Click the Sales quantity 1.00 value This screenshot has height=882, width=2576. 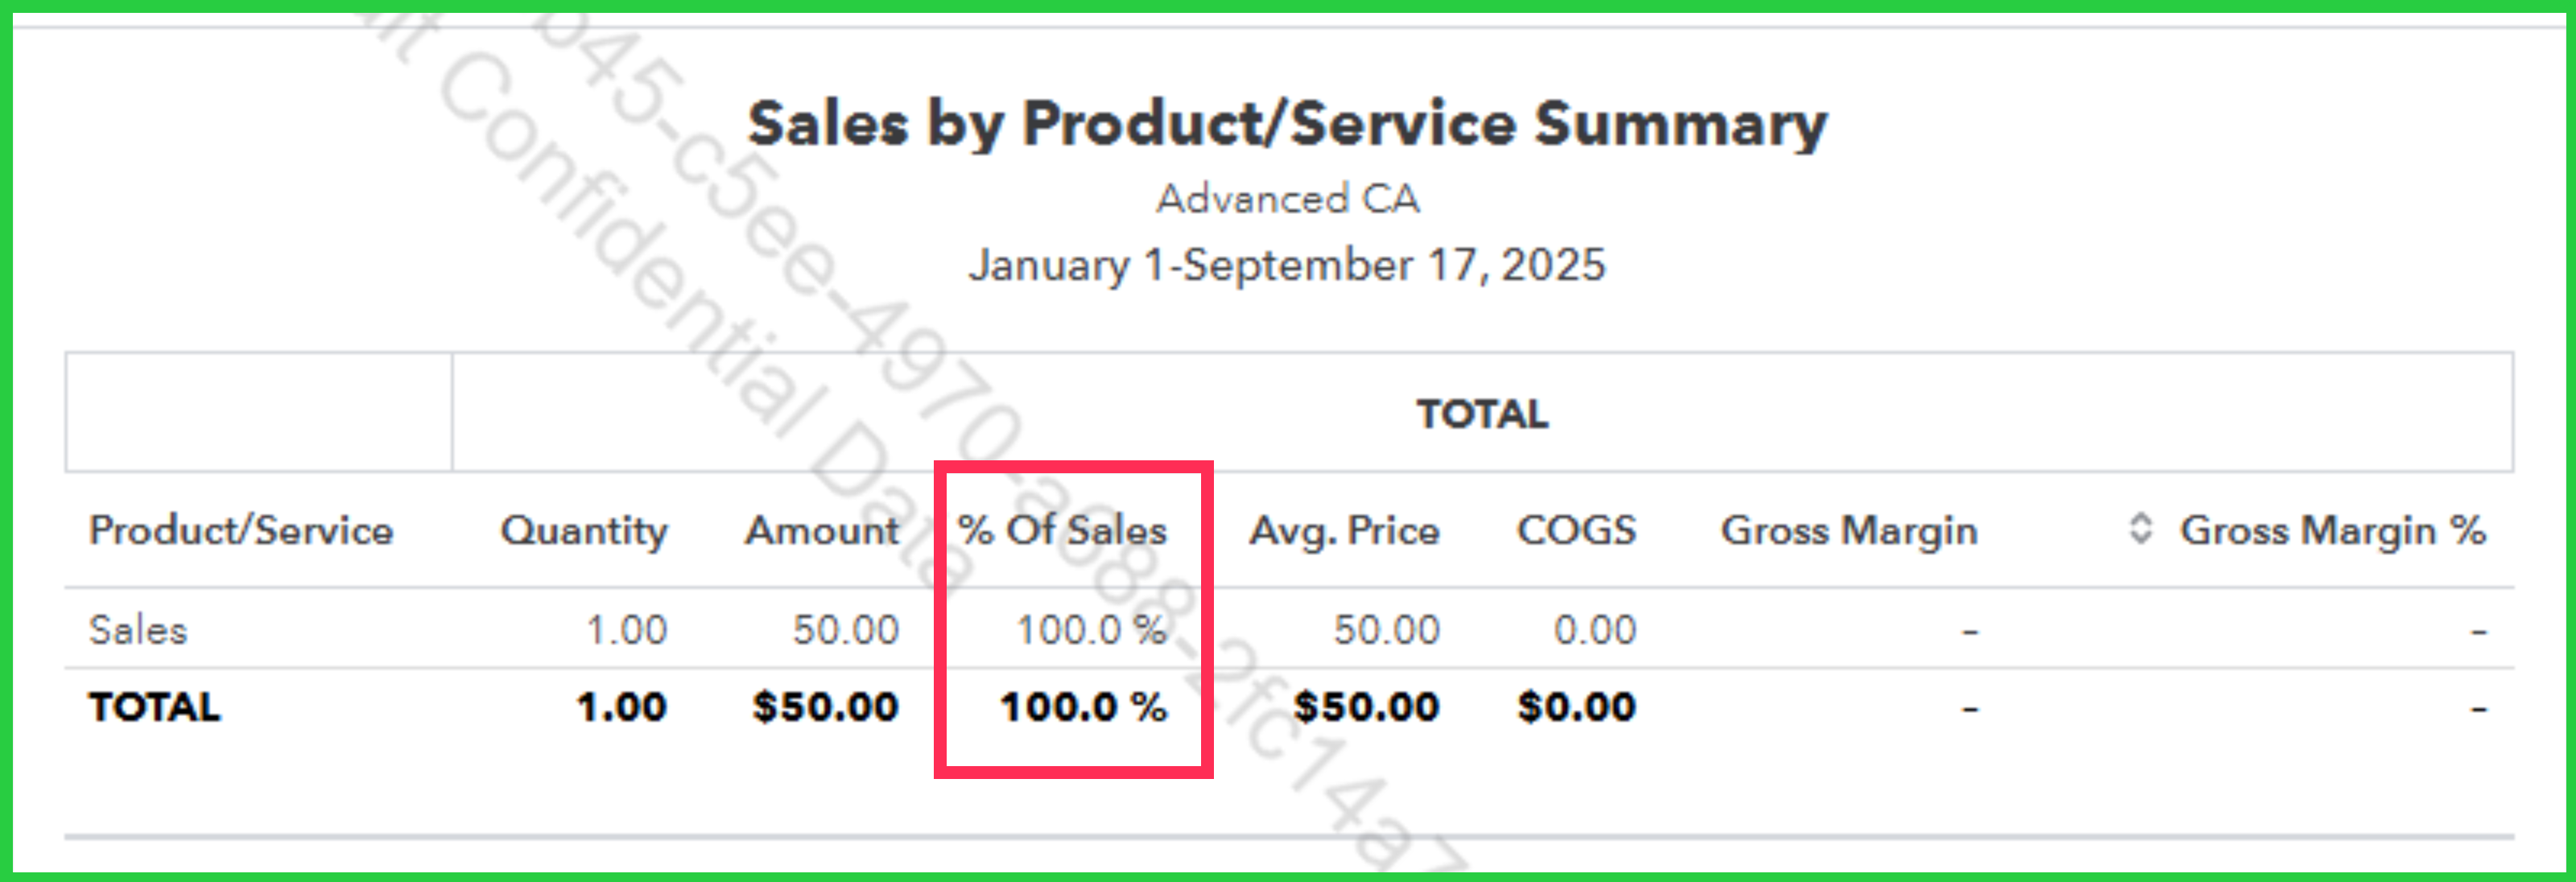coord(626,630)
